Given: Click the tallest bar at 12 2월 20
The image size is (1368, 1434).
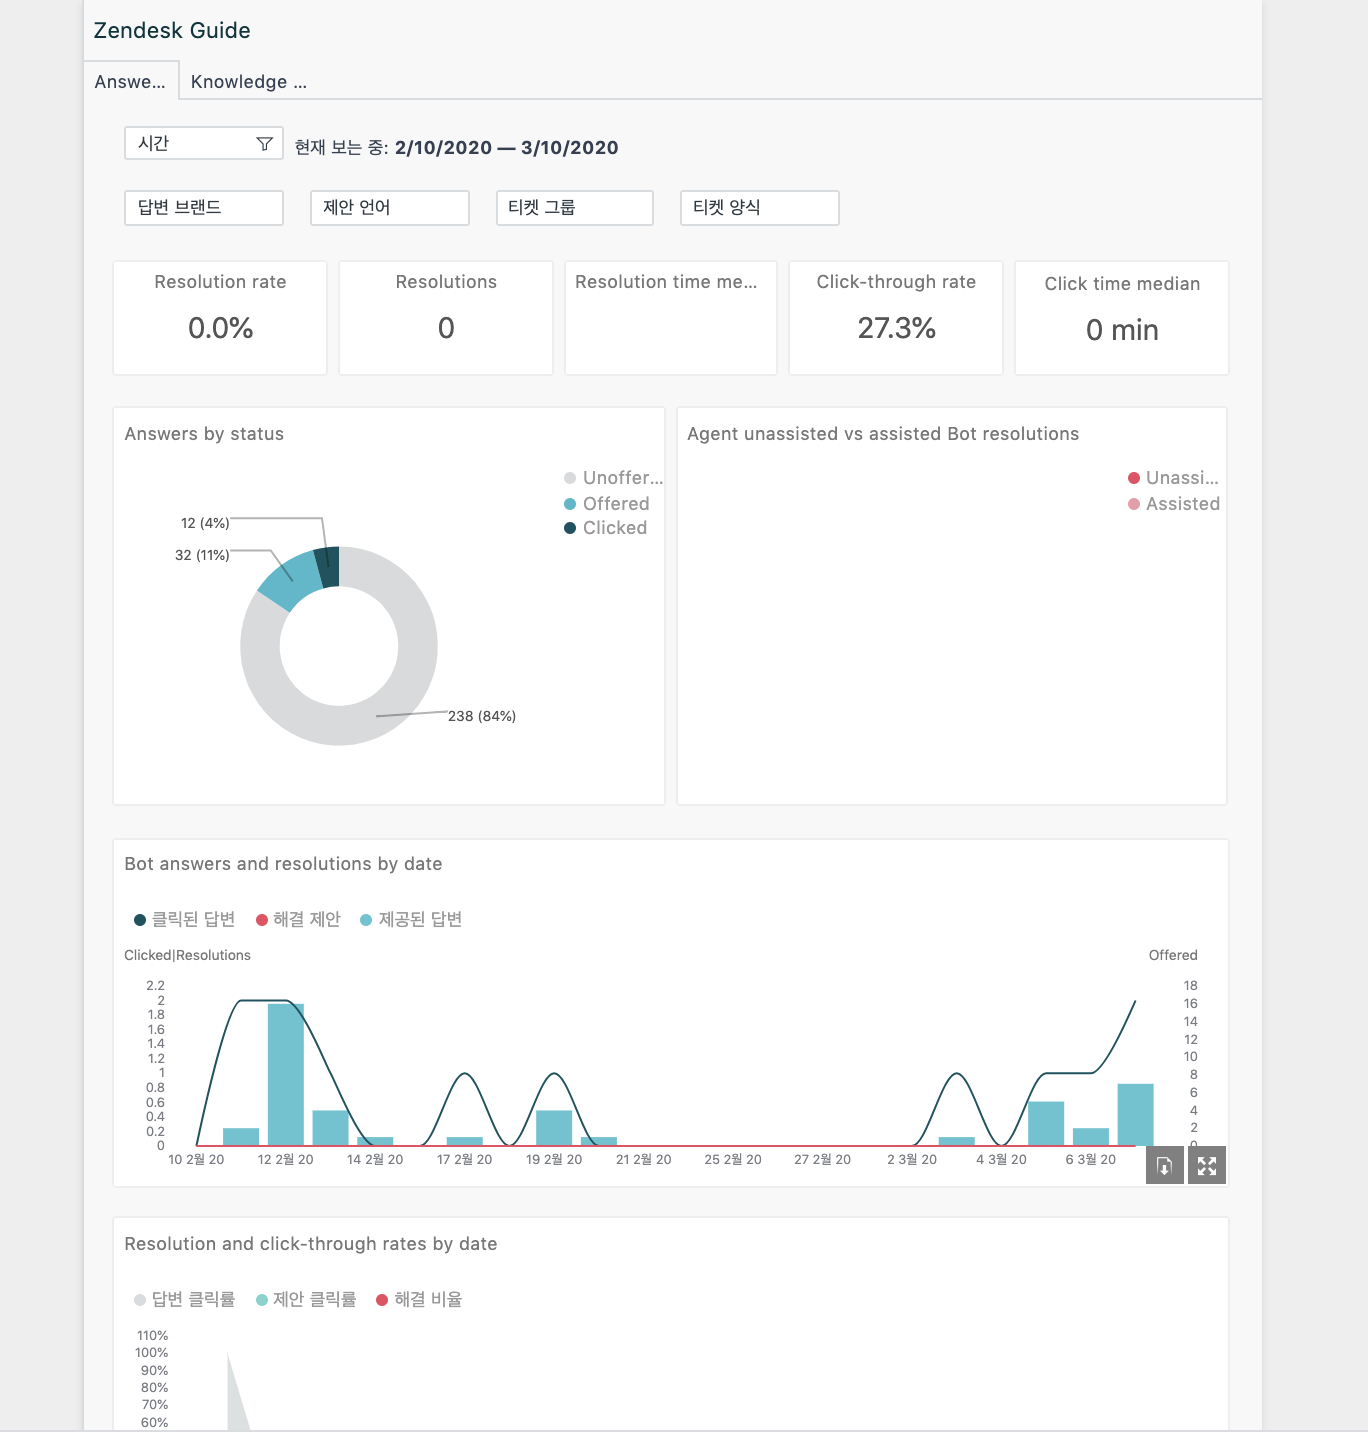Looking at the screenshot, I should click(286, 1075).
